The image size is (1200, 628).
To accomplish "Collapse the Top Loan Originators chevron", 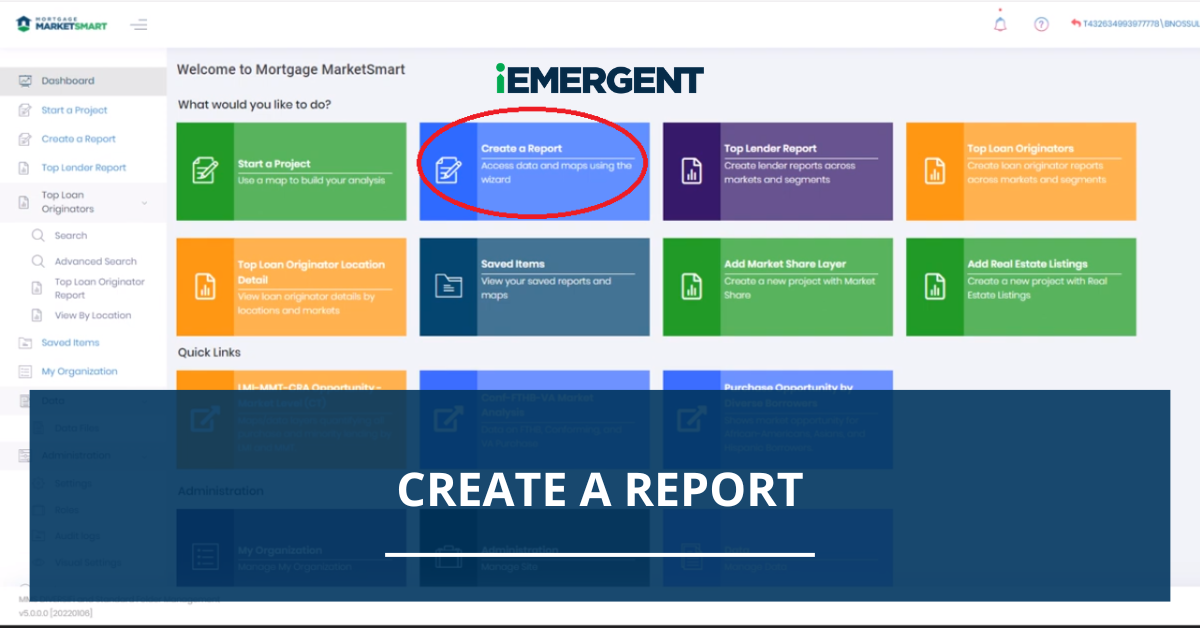I will pos(144,203).
